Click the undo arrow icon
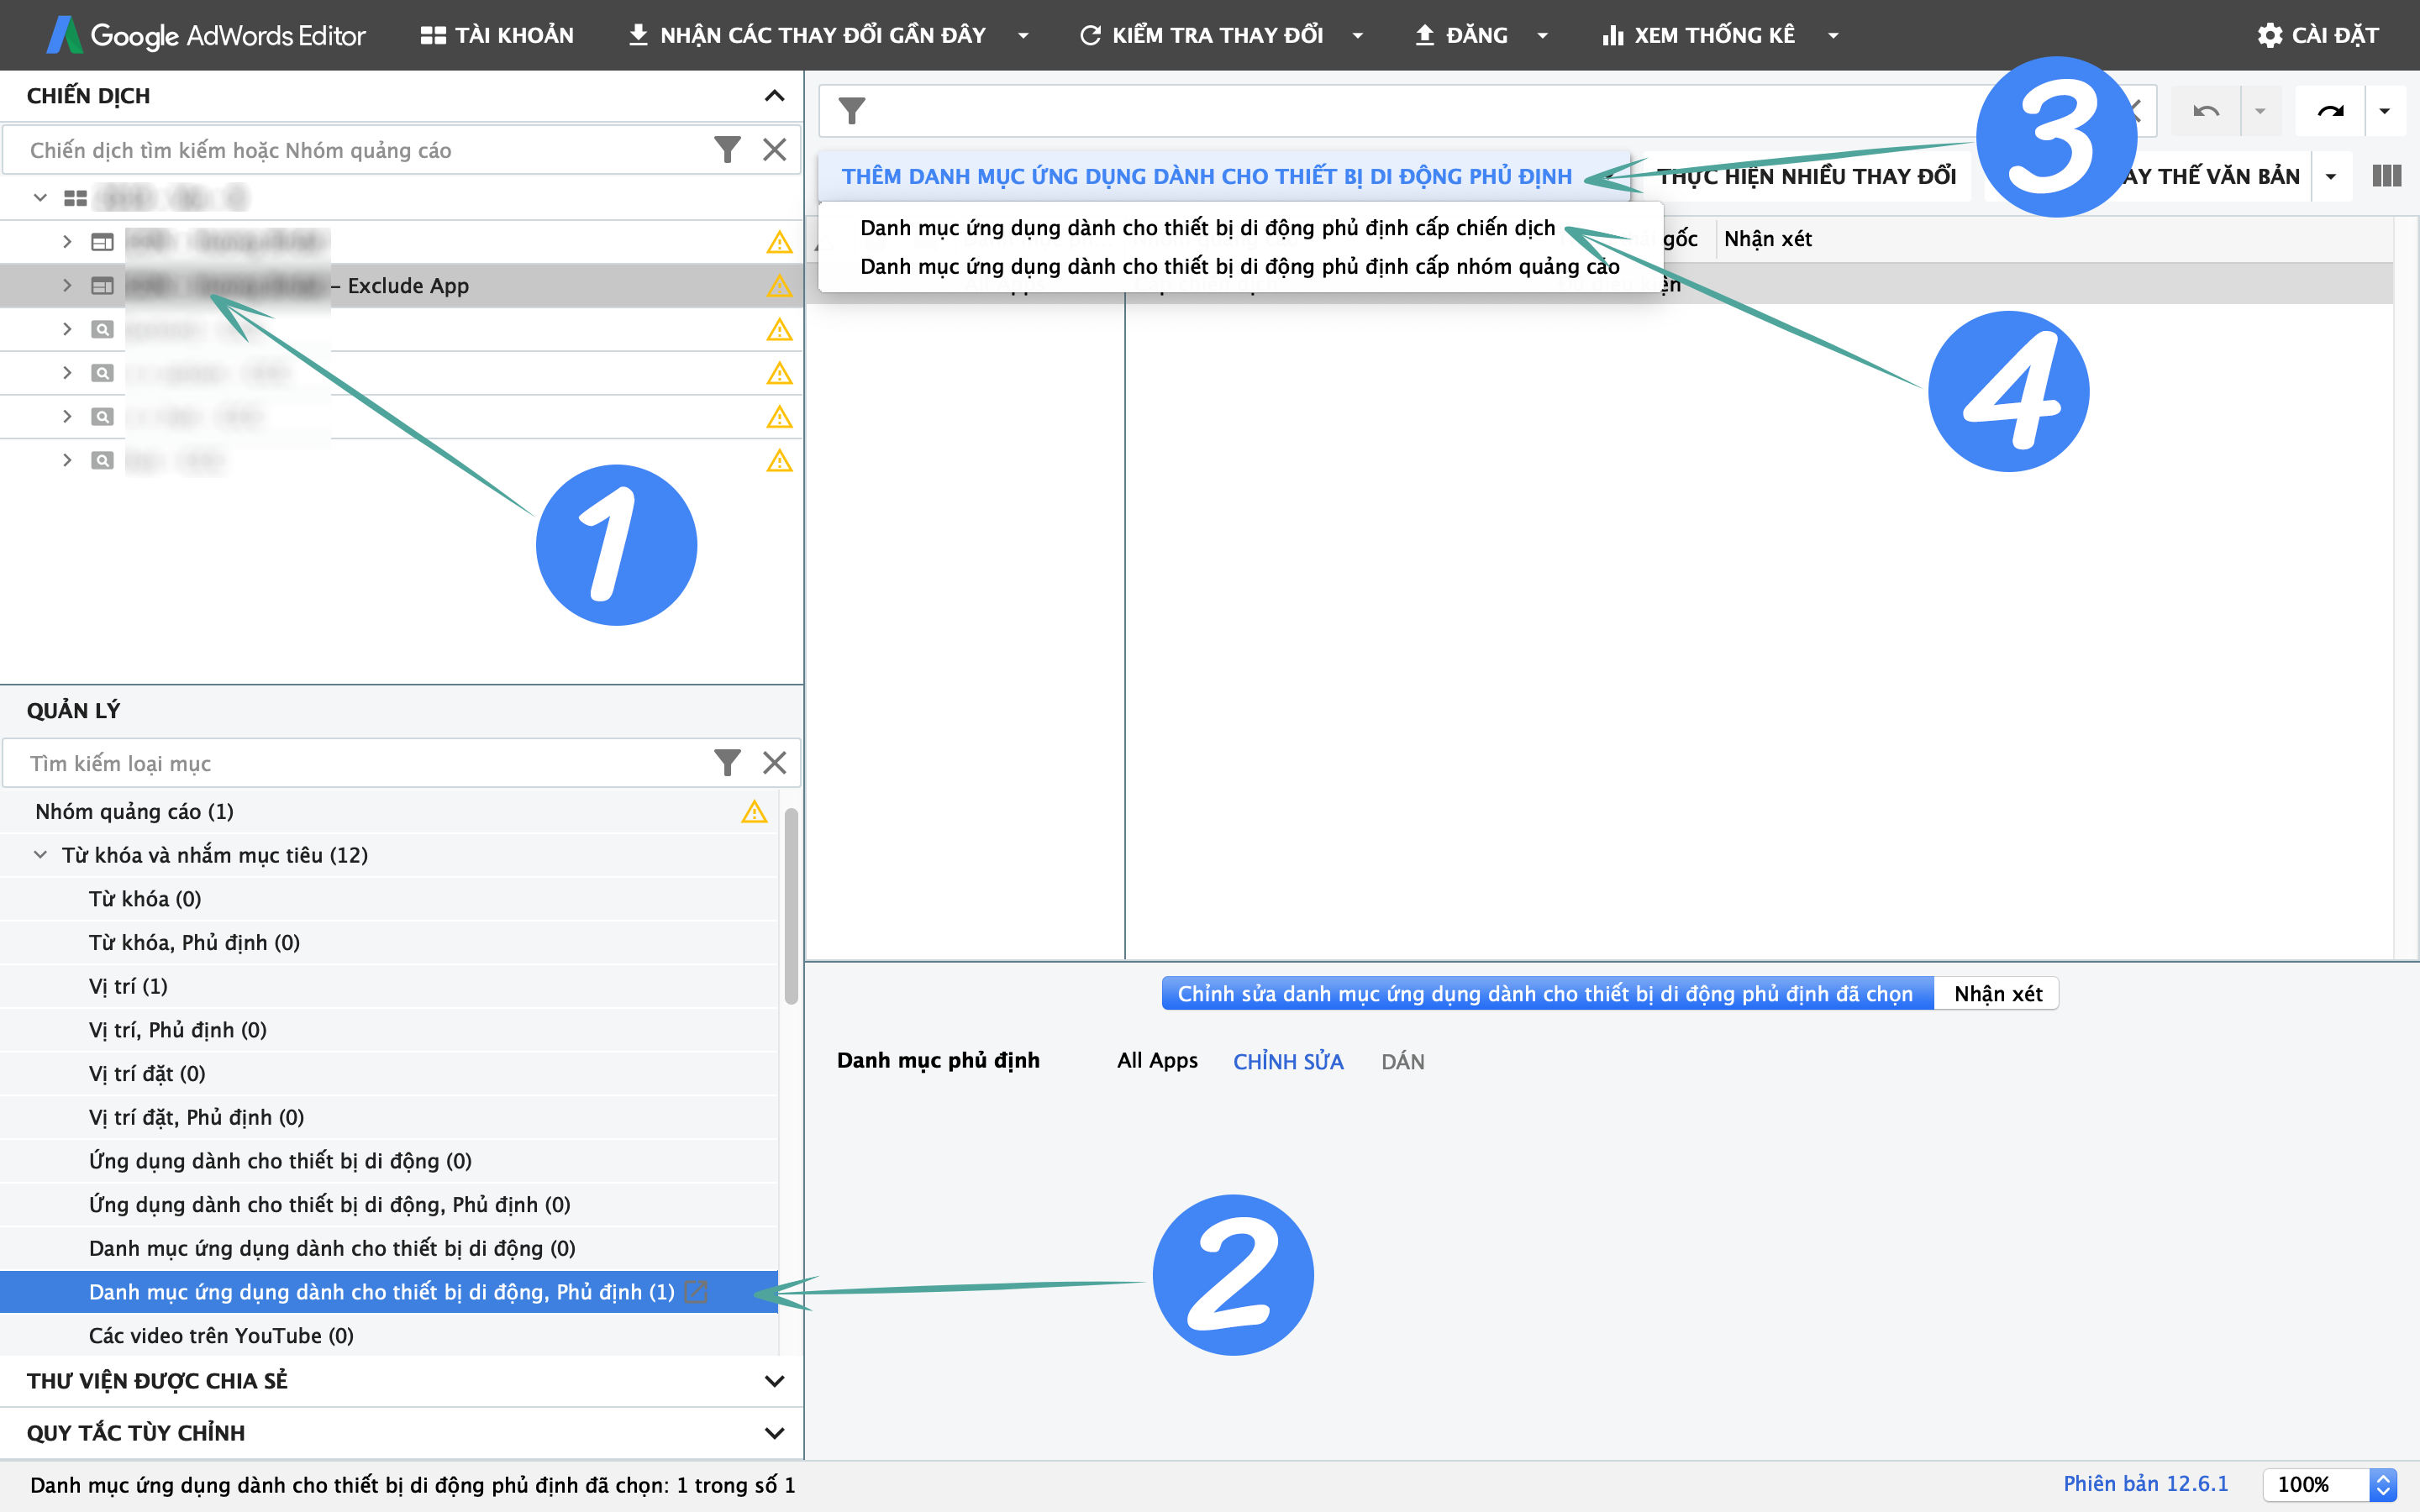This screenshot has height=1512, width=2420. click(x=2206, y=111)
